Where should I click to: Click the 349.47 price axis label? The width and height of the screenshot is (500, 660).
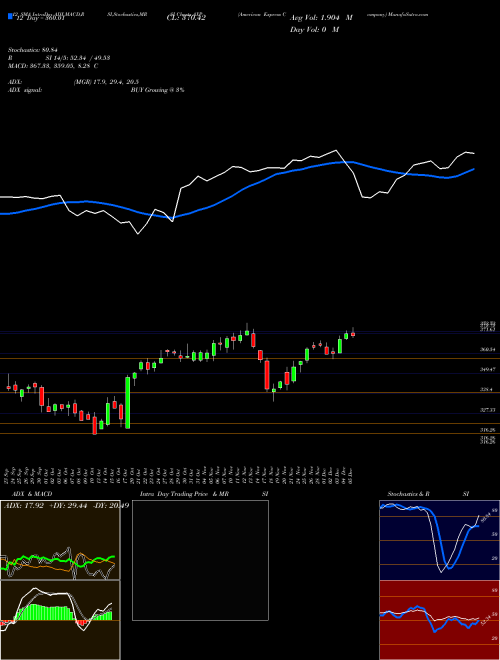[x=487, y=369]
